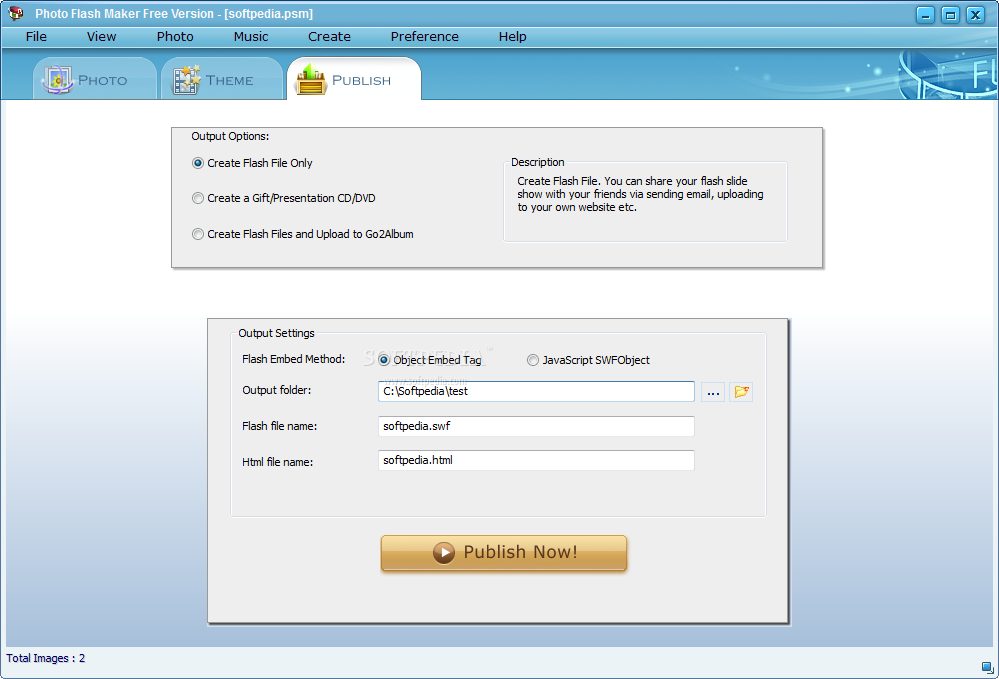Select JavaScript SWFObject embed method
This screenshot has height=679, width=999.
coord(589,360)
